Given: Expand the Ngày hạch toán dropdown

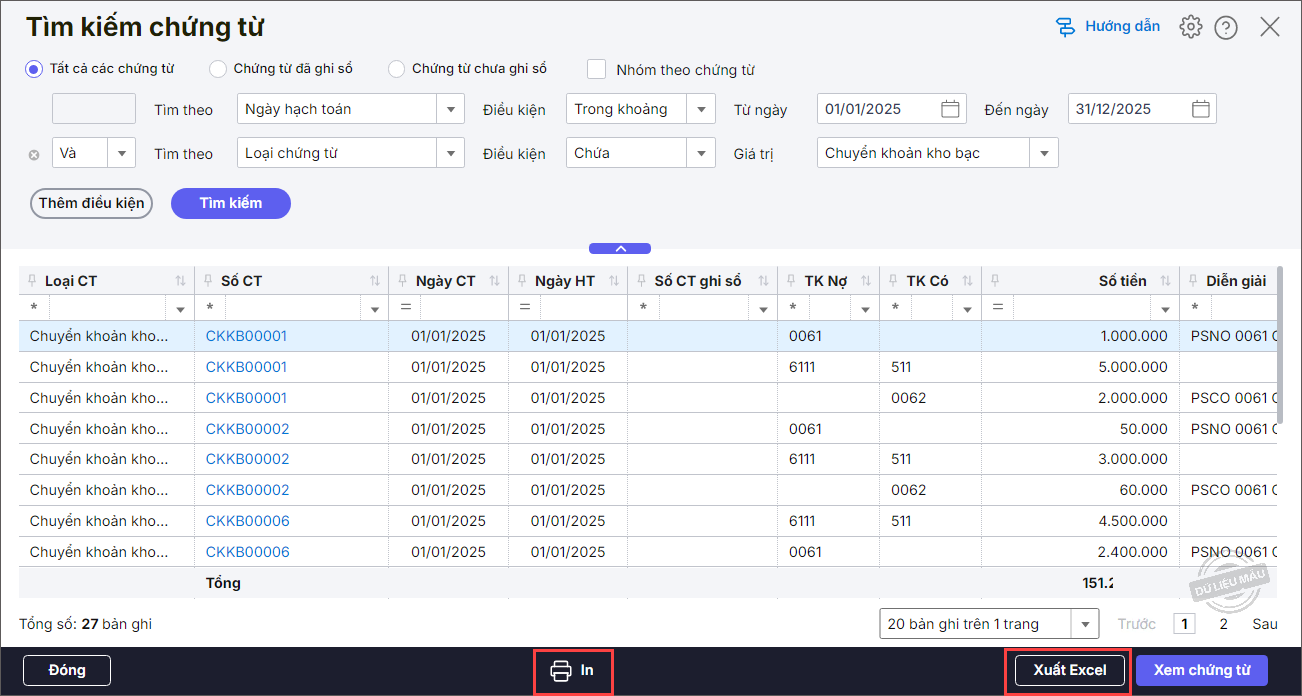Looking at the screenshot, I should [x=450, y=109].
